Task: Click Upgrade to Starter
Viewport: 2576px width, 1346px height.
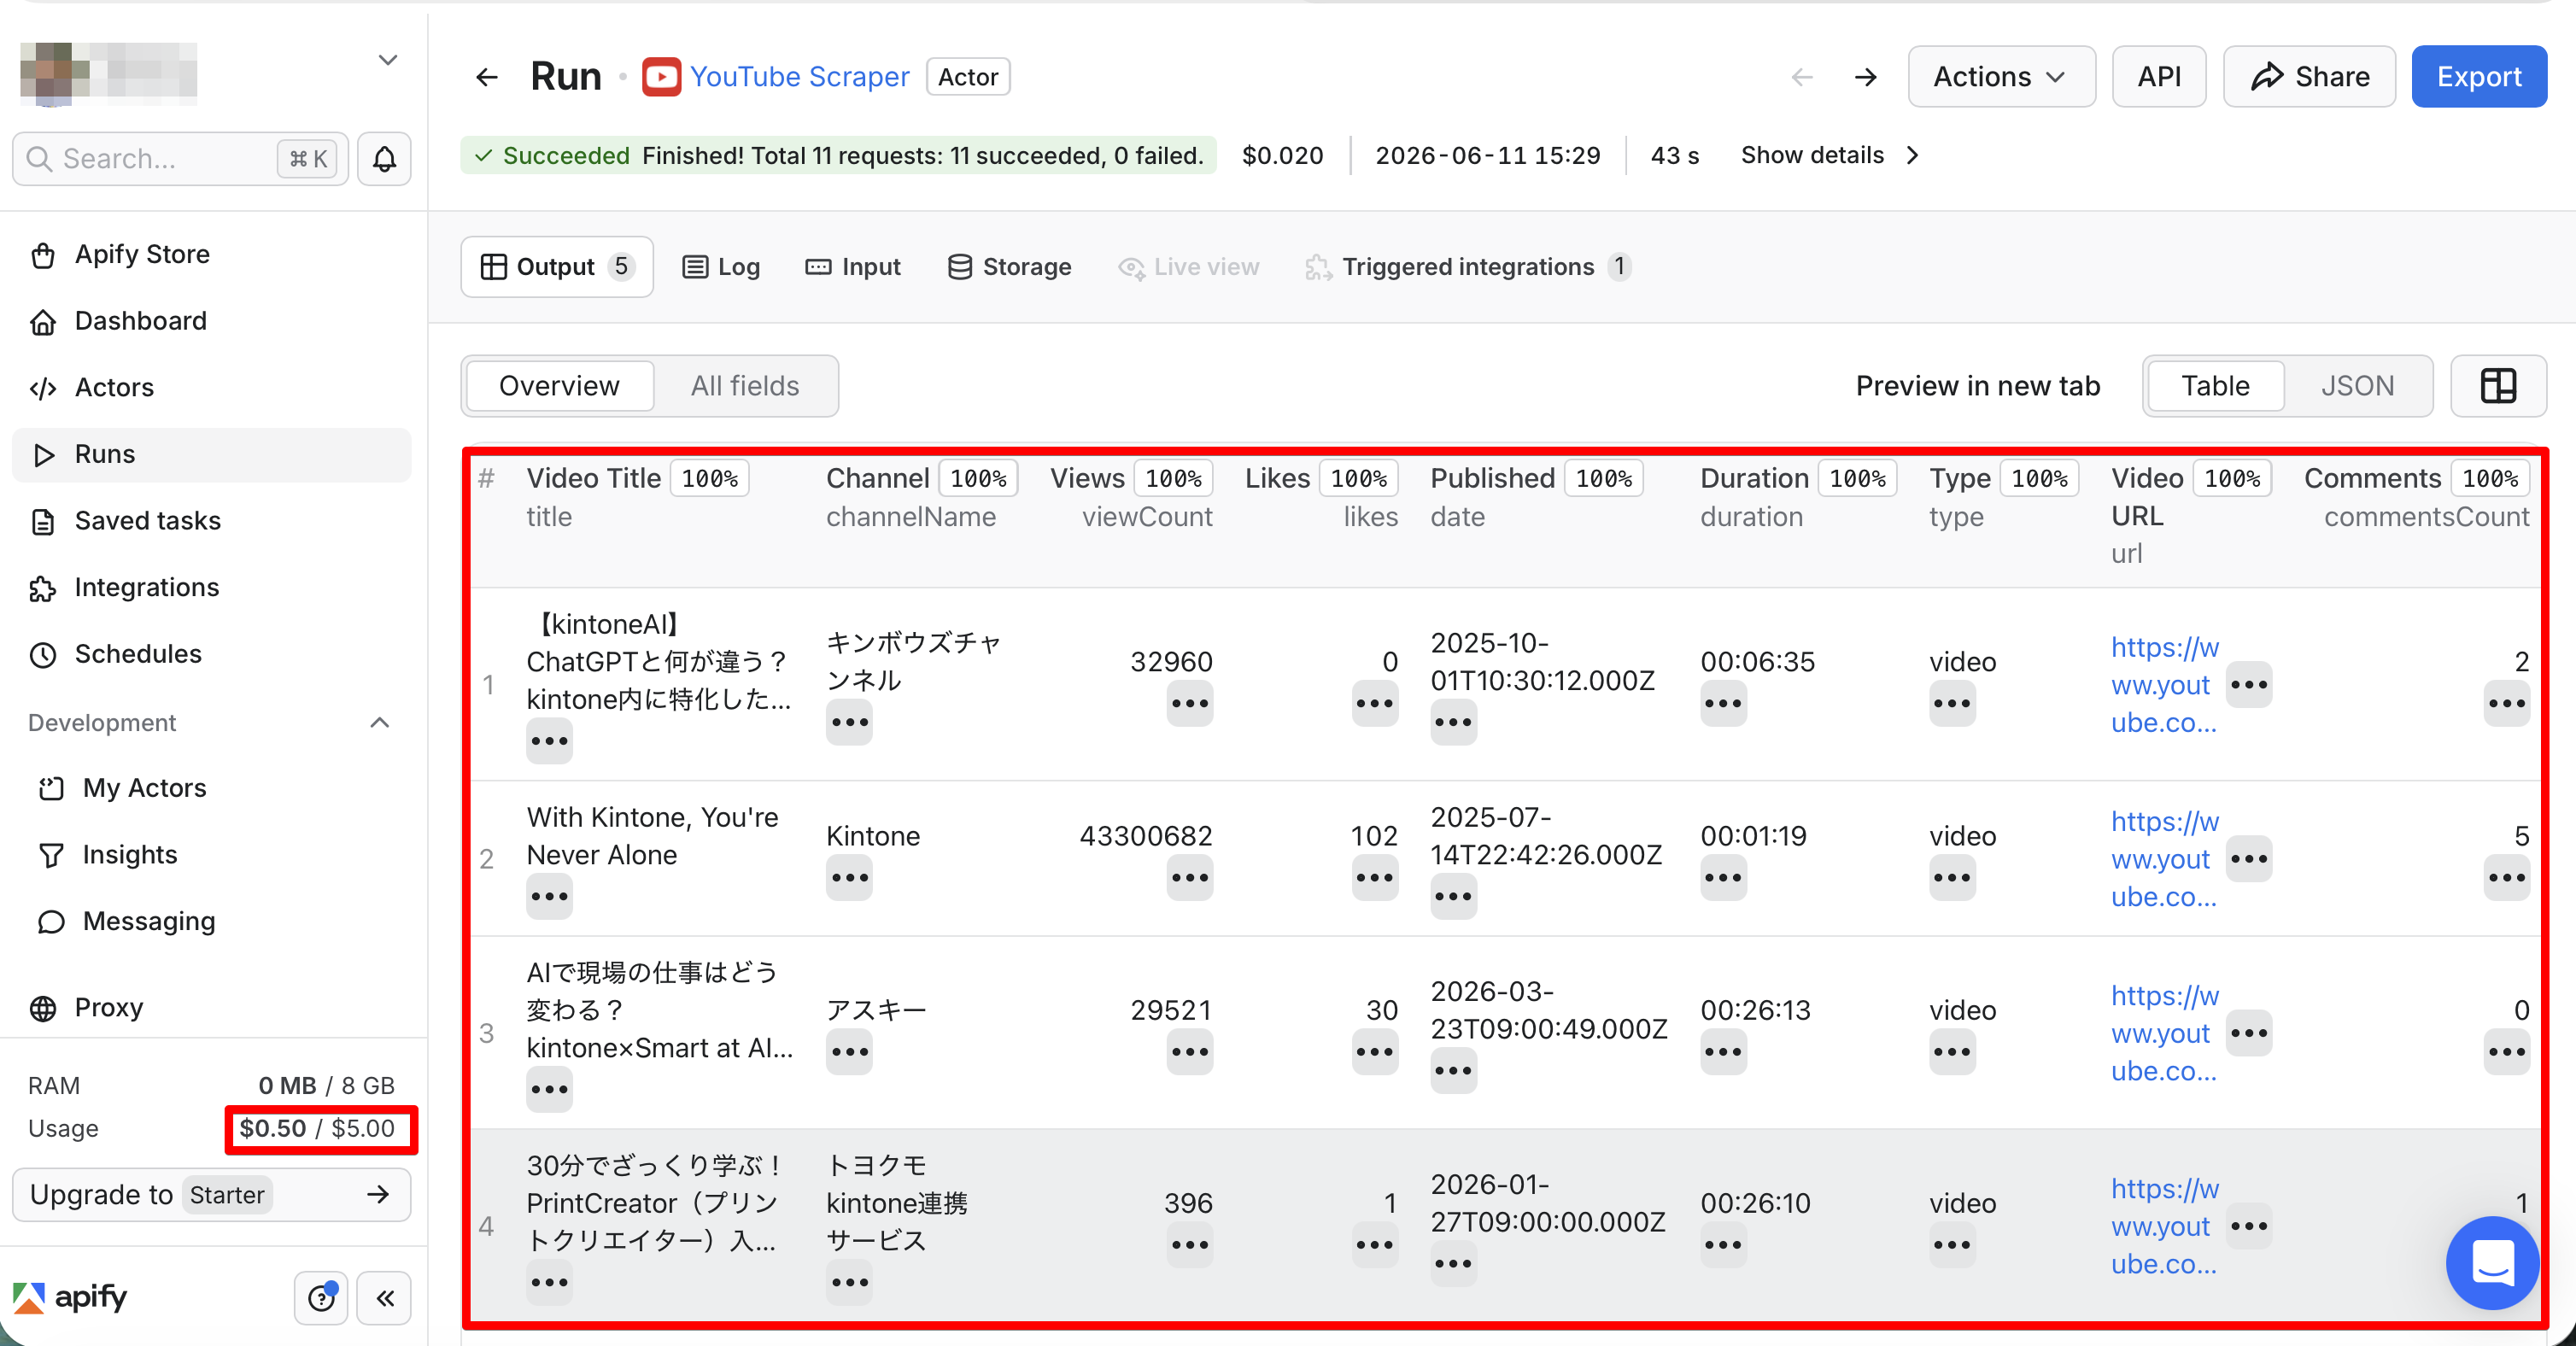Action: (211, 1195)
